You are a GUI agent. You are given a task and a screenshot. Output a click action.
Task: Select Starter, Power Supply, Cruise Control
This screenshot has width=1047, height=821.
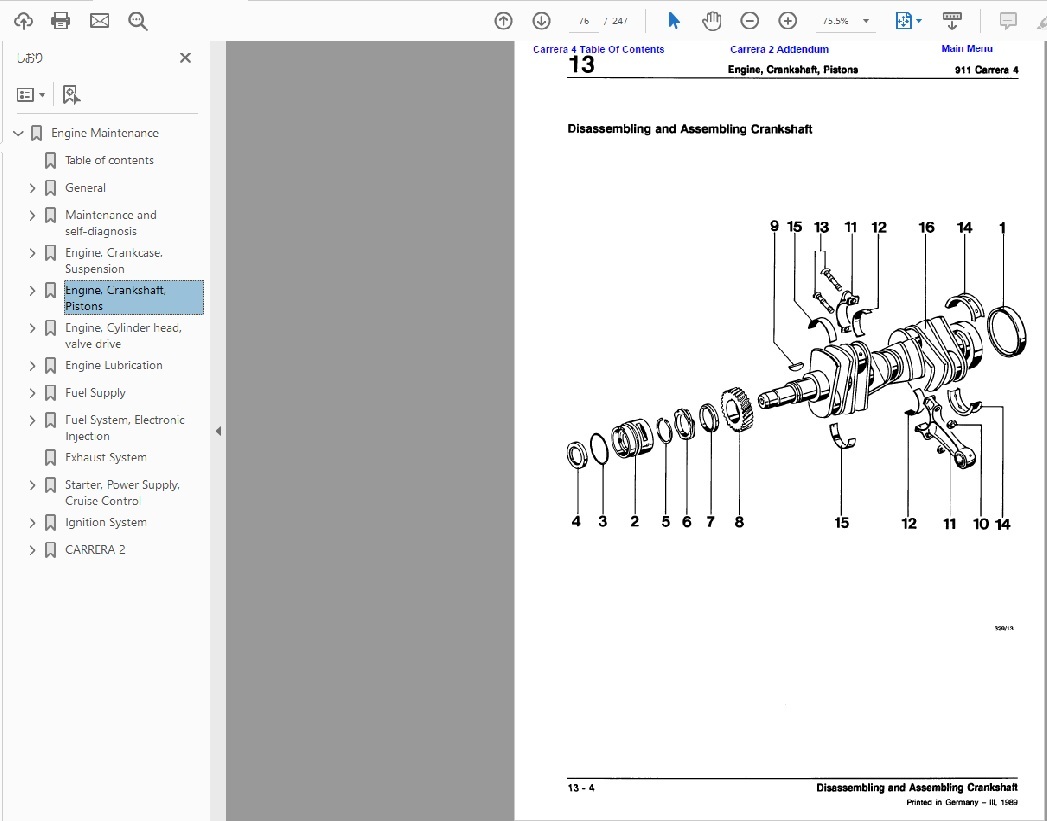pyautogui.click(x=122, y=493)
